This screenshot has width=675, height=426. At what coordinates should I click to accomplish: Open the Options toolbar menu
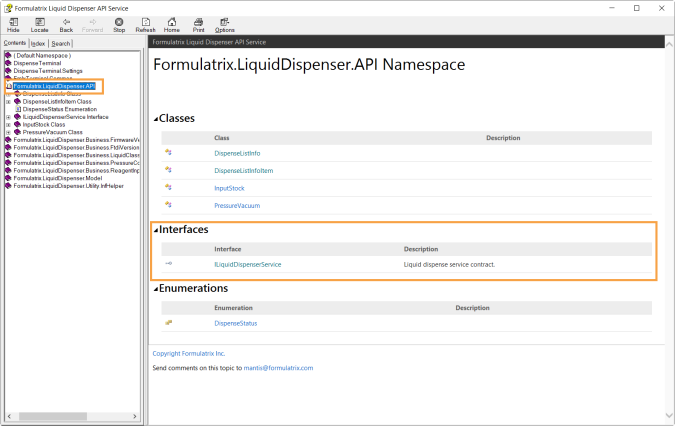coord(225,24)
